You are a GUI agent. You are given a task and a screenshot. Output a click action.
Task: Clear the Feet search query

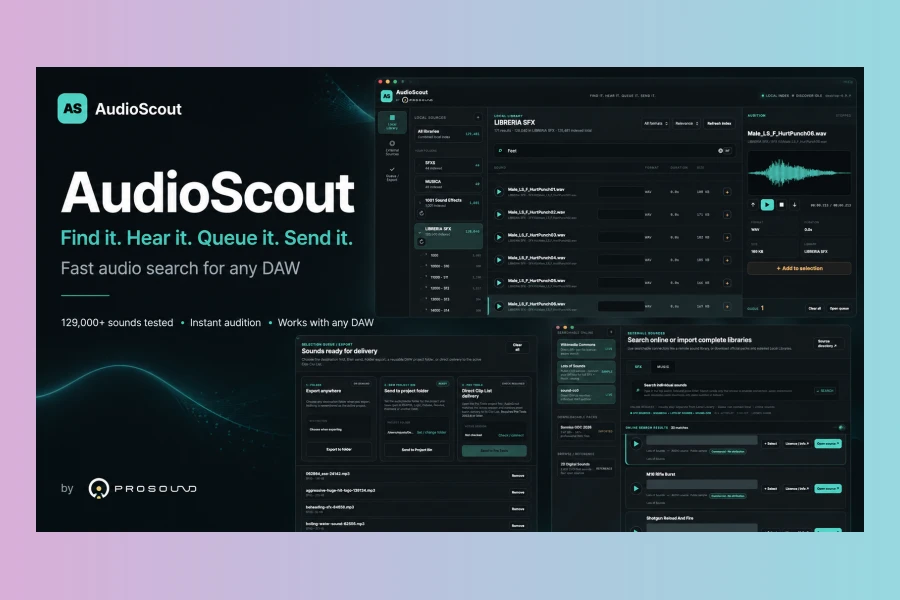click(720, 151)
